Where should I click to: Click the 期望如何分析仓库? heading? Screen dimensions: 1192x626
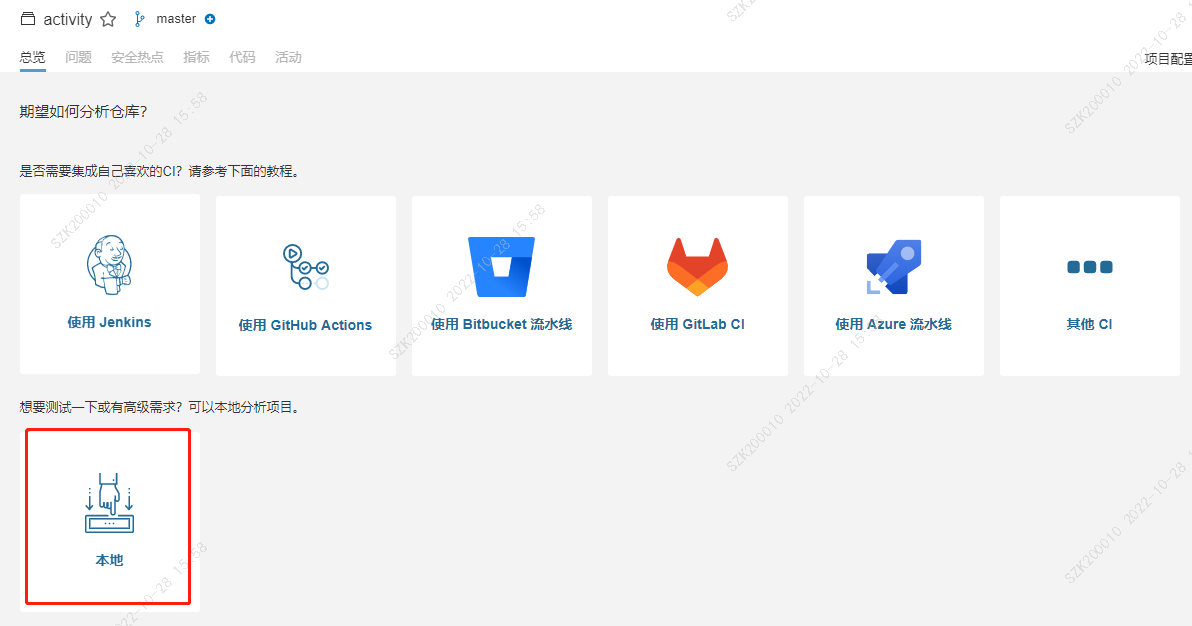[x=84, y=112]
